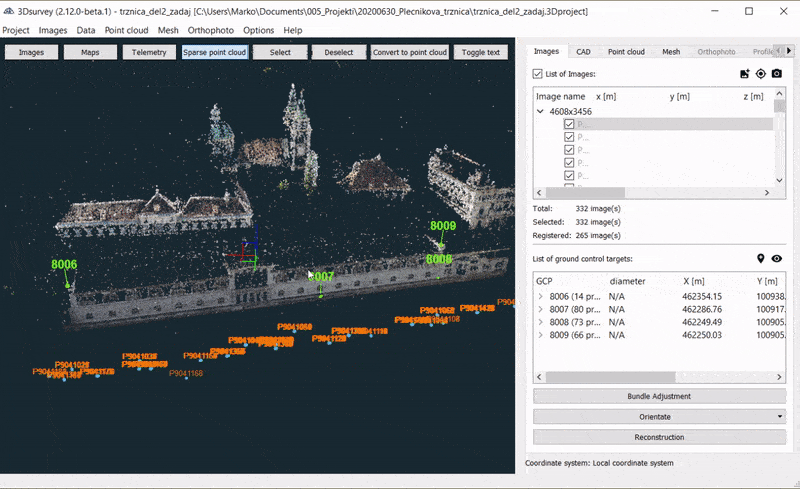The width and height of the screenshot is (800, 489).
Task: Click the ground control location pin icon
Action: pos(760,258)
